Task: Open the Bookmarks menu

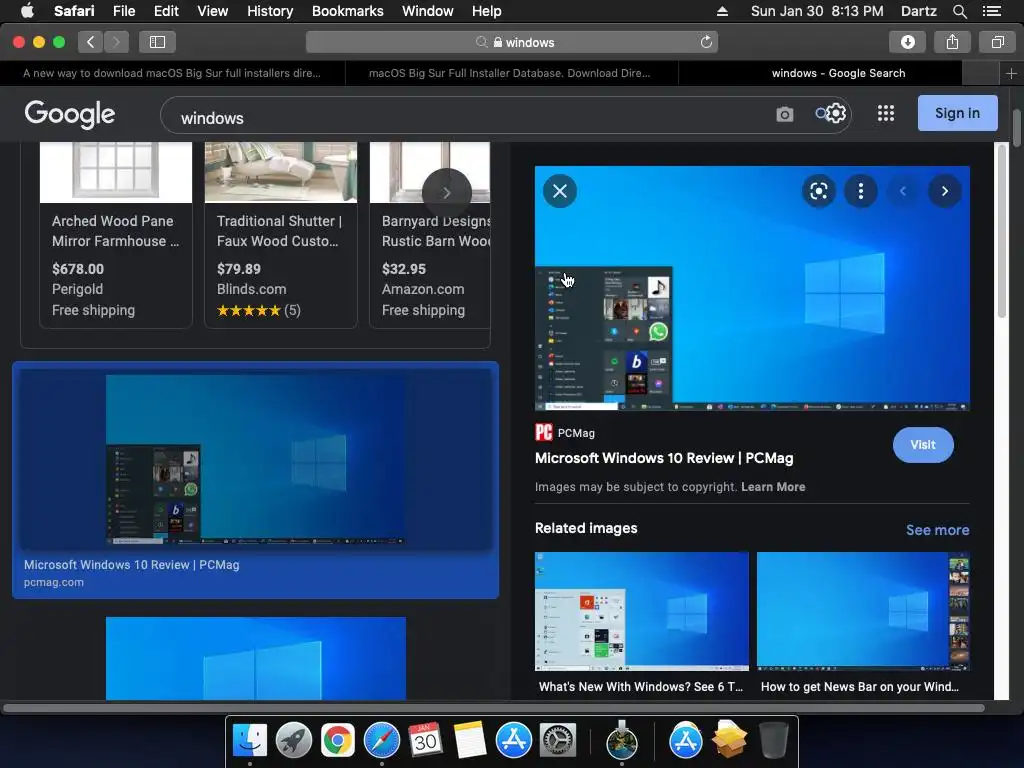Action: [347, 11]
